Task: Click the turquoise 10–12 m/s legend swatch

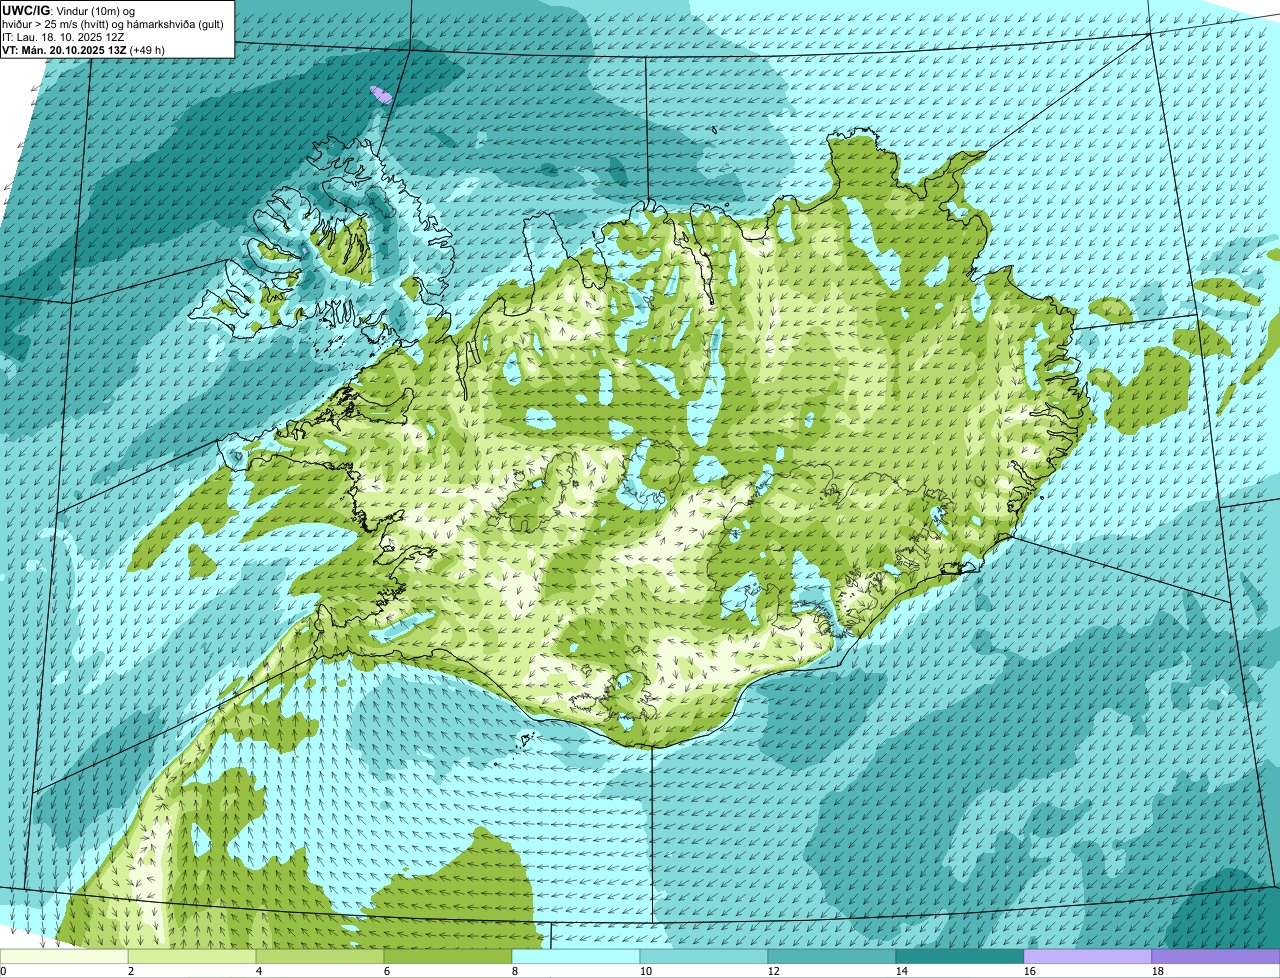Action: pos(704,956)
